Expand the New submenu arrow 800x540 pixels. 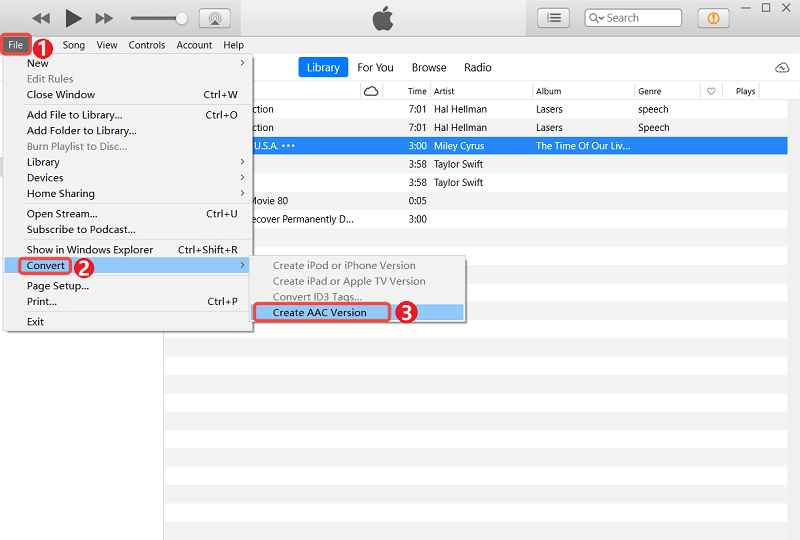pos(242,63)
